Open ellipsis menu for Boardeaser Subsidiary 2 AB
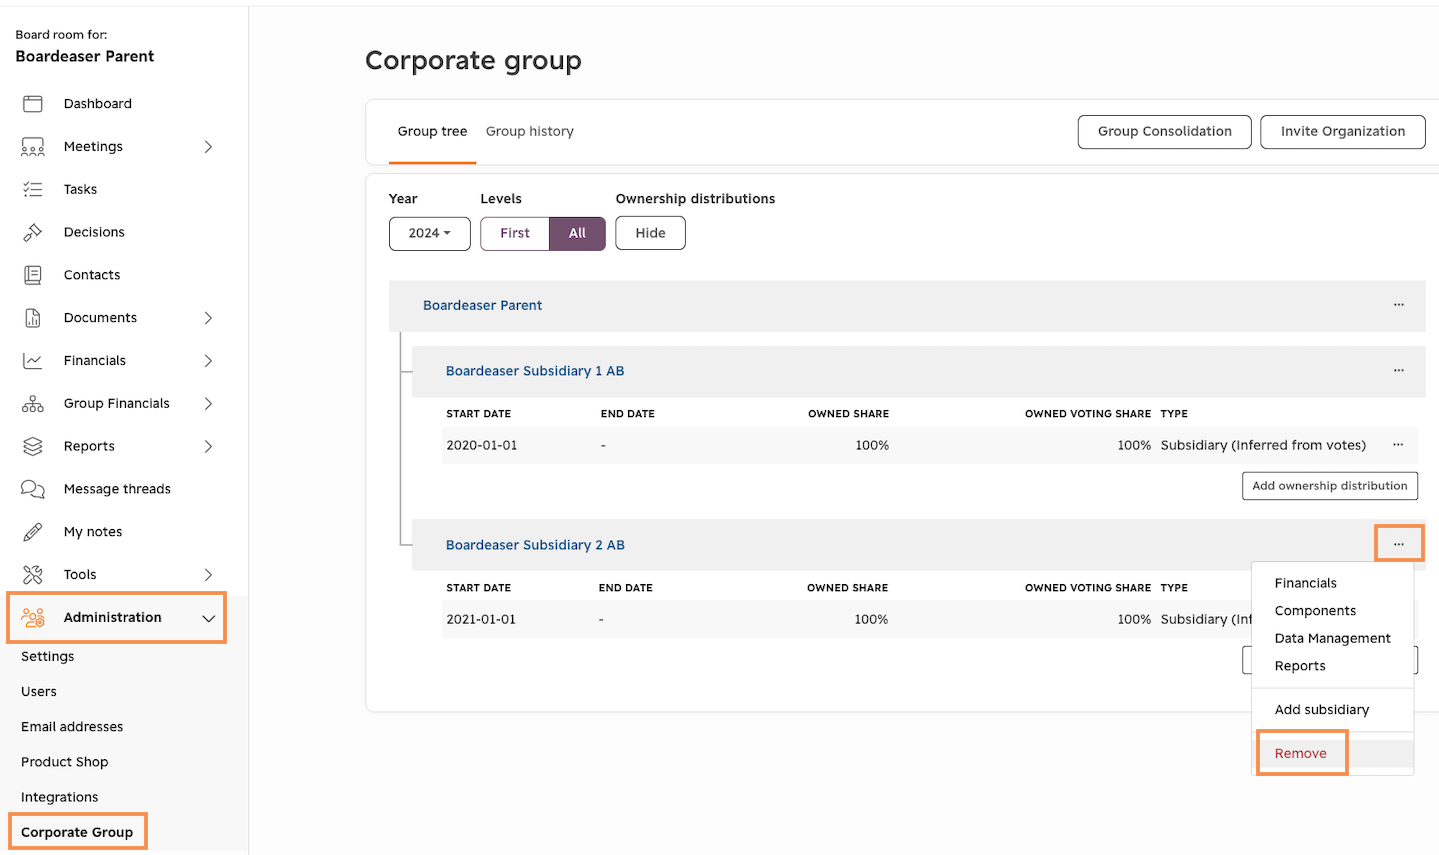Viewport: 1439px width, 855px height. 1398,544
